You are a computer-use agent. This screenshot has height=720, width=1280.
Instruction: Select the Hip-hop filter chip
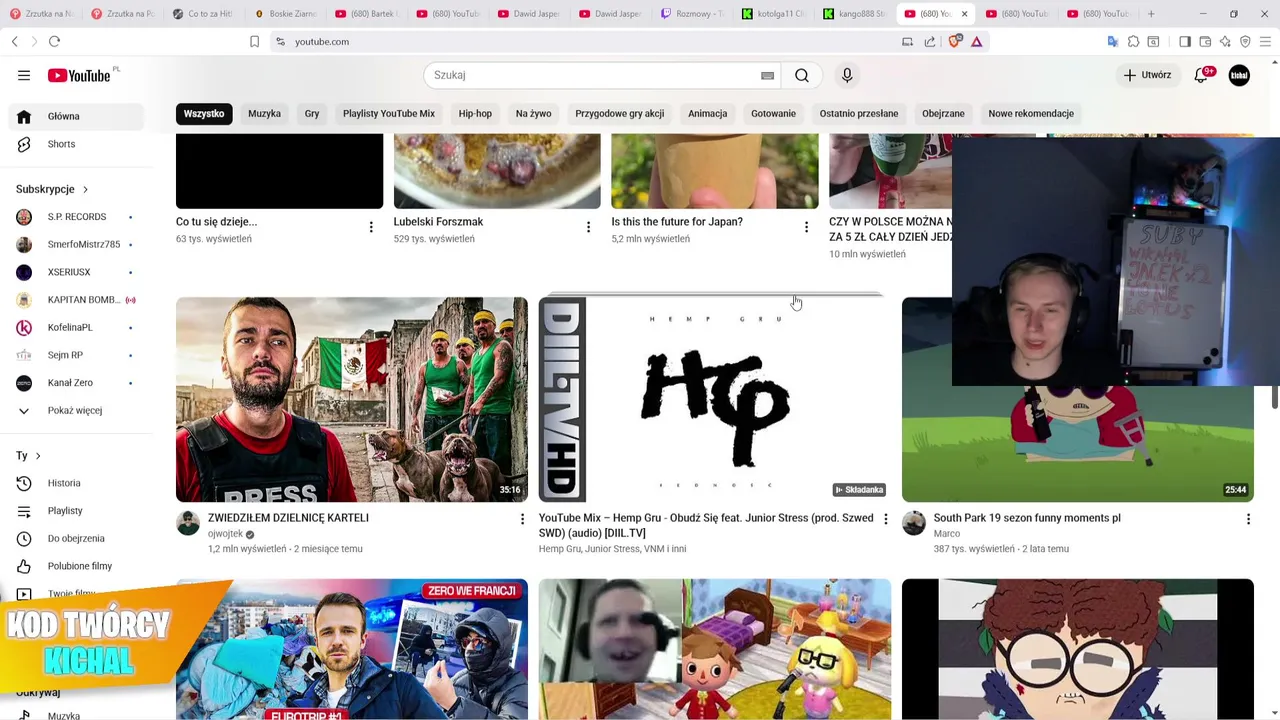click(x=475, y=113)
